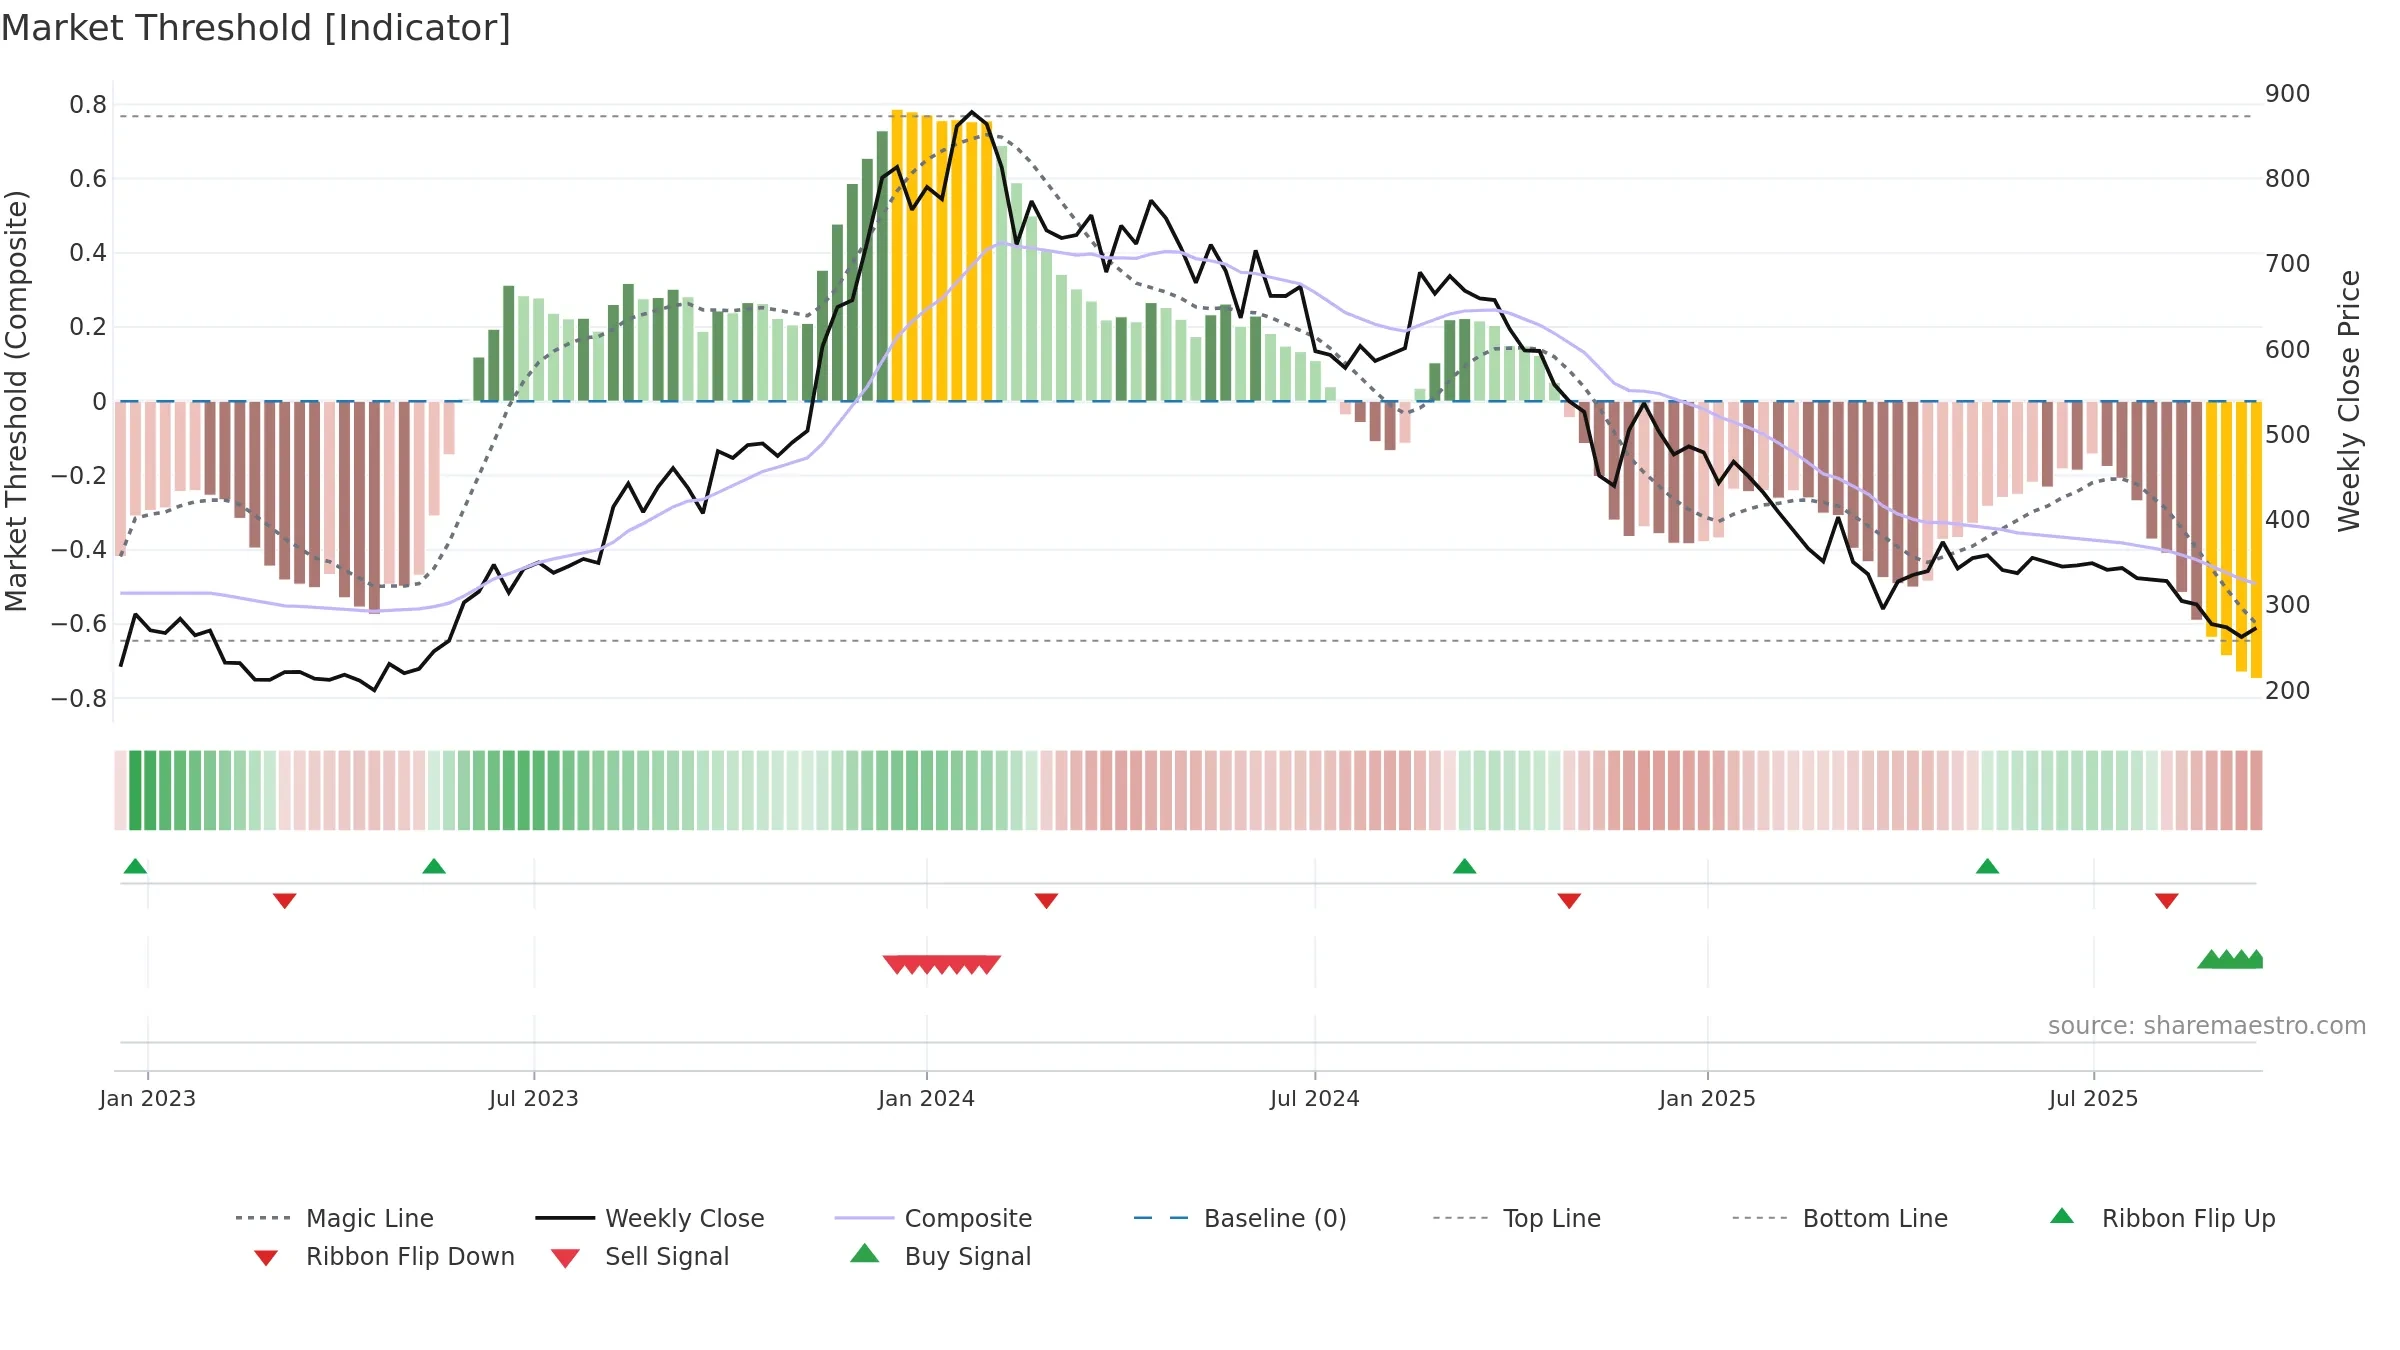Toggle the Ribbon Flip Up legend entry
This screenshot has width=2400, height=1350.
(x=2162, y=1218)
